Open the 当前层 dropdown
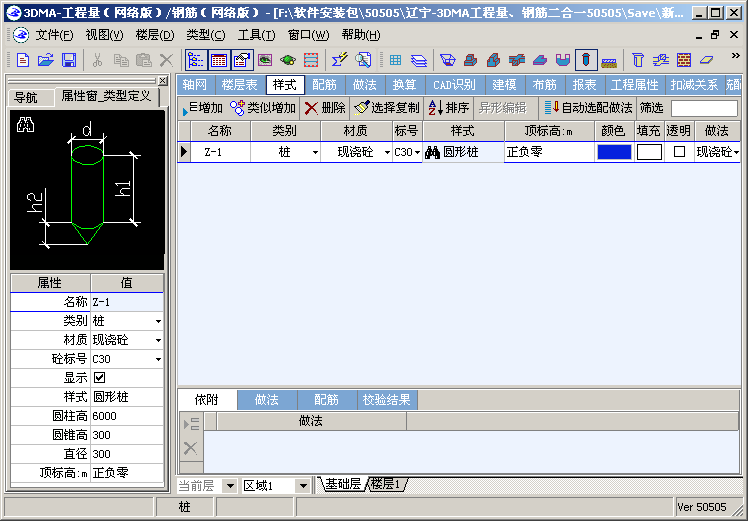The height and width of the screenshot is (521, 748). point(230,486)
